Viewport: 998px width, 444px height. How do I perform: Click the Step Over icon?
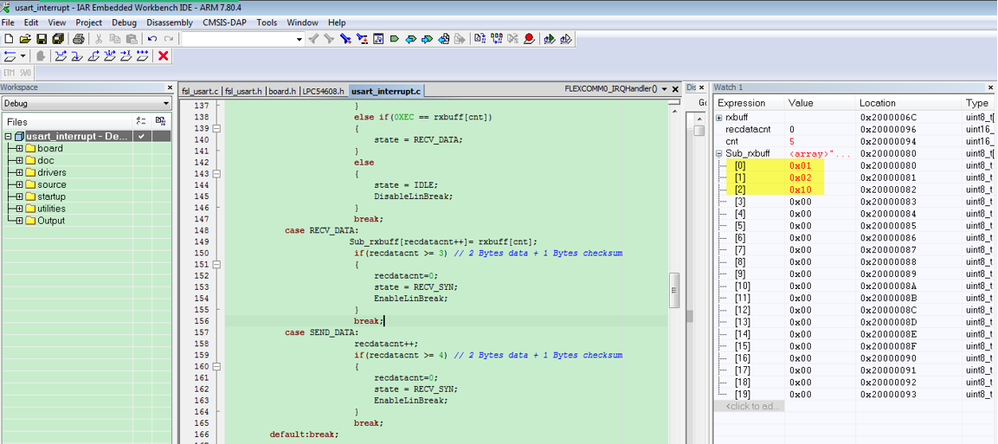[x=60, y=56]
